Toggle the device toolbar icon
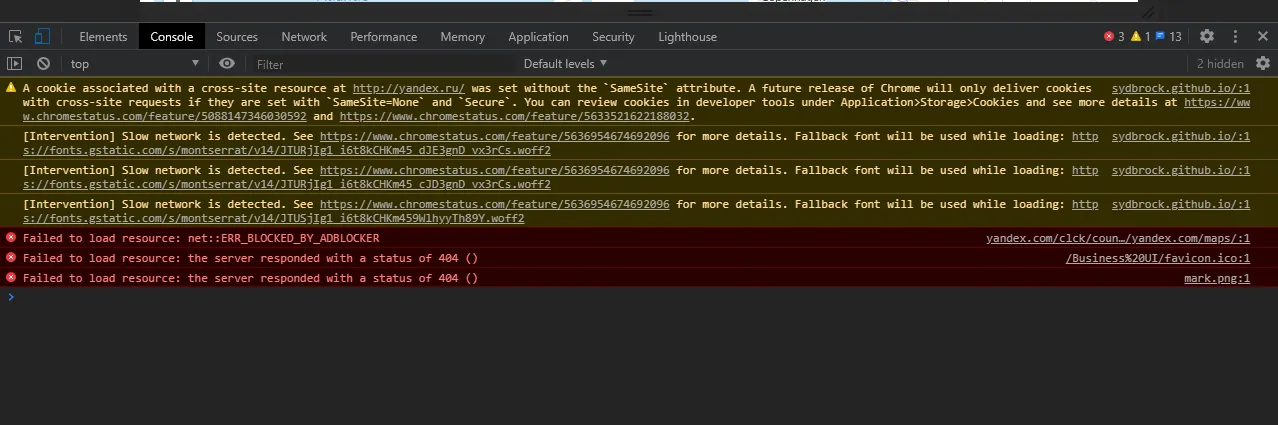The width and height of the screenshot is (1278, 425). [x=43, y=37]
